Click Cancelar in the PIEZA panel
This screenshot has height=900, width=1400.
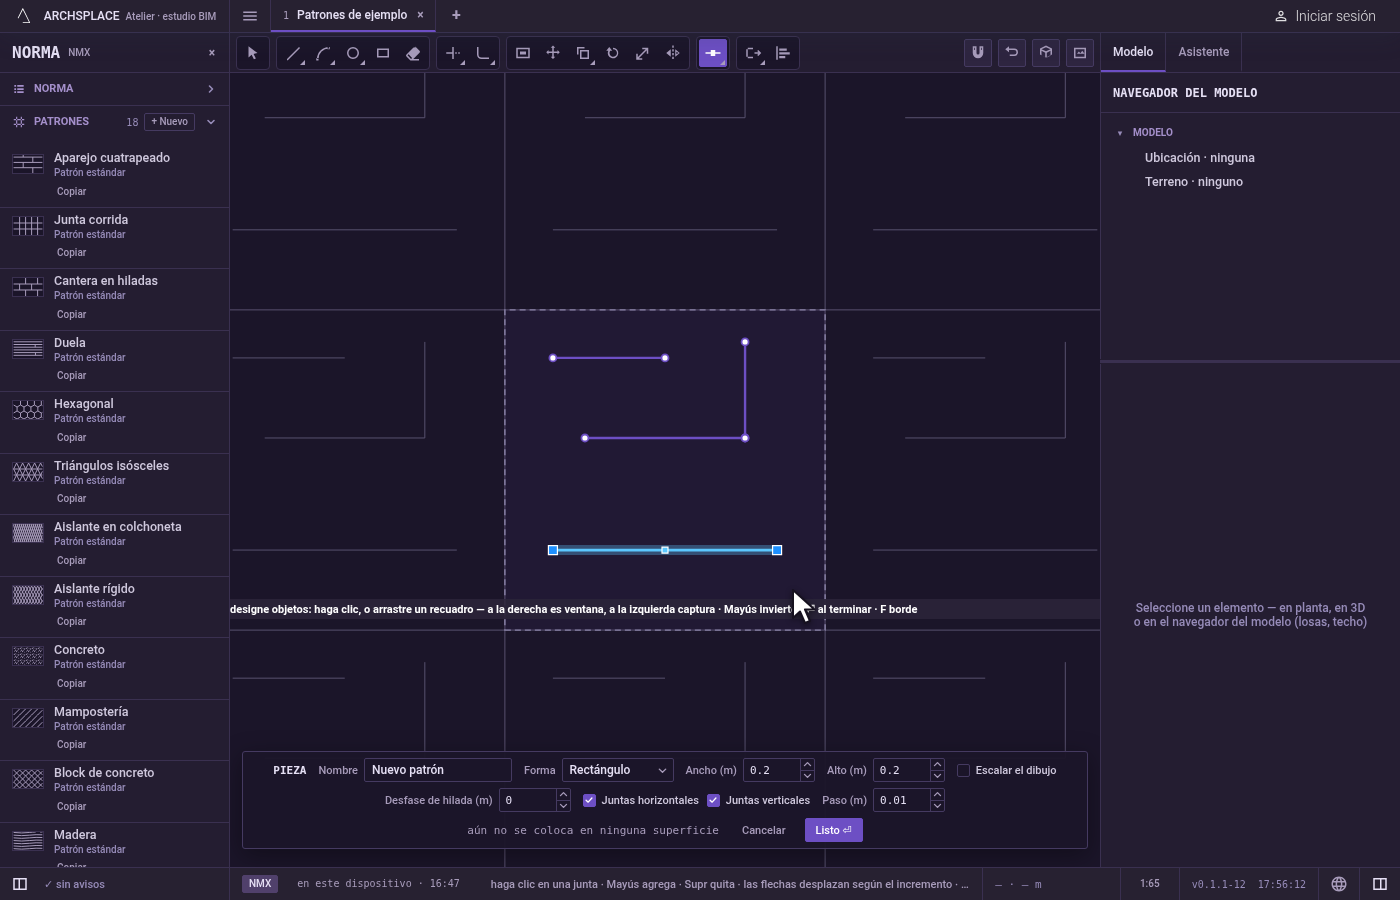tap(763, 830)
